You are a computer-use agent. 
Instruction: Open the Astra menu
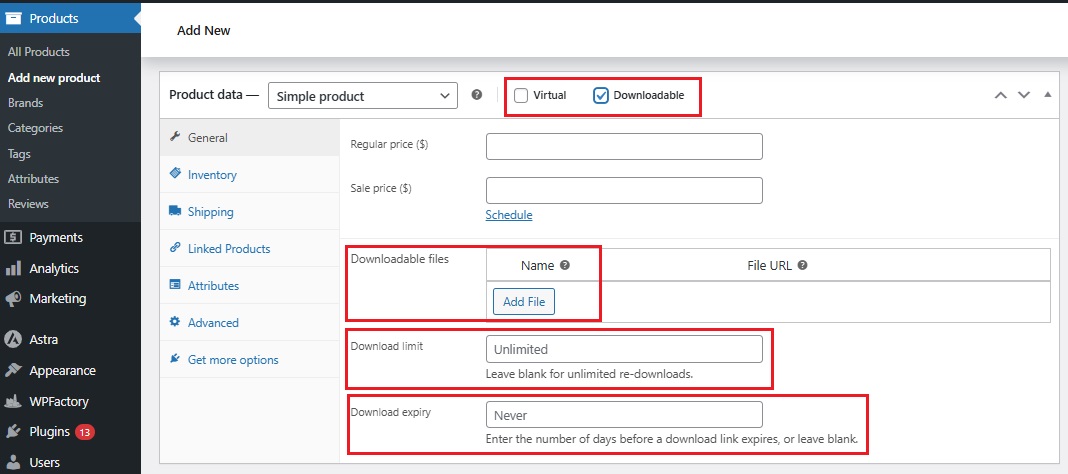tap(44, 339)
